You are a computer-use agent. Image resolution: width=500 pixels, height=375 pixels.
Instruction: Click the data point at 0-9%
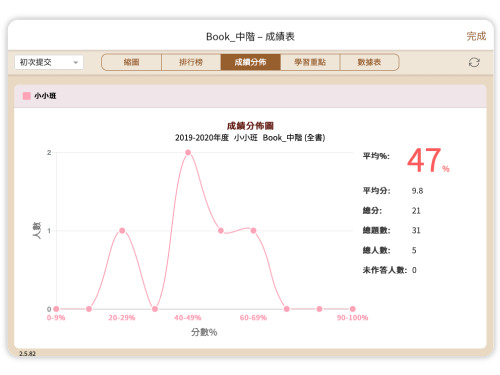[x=56, y=309]
